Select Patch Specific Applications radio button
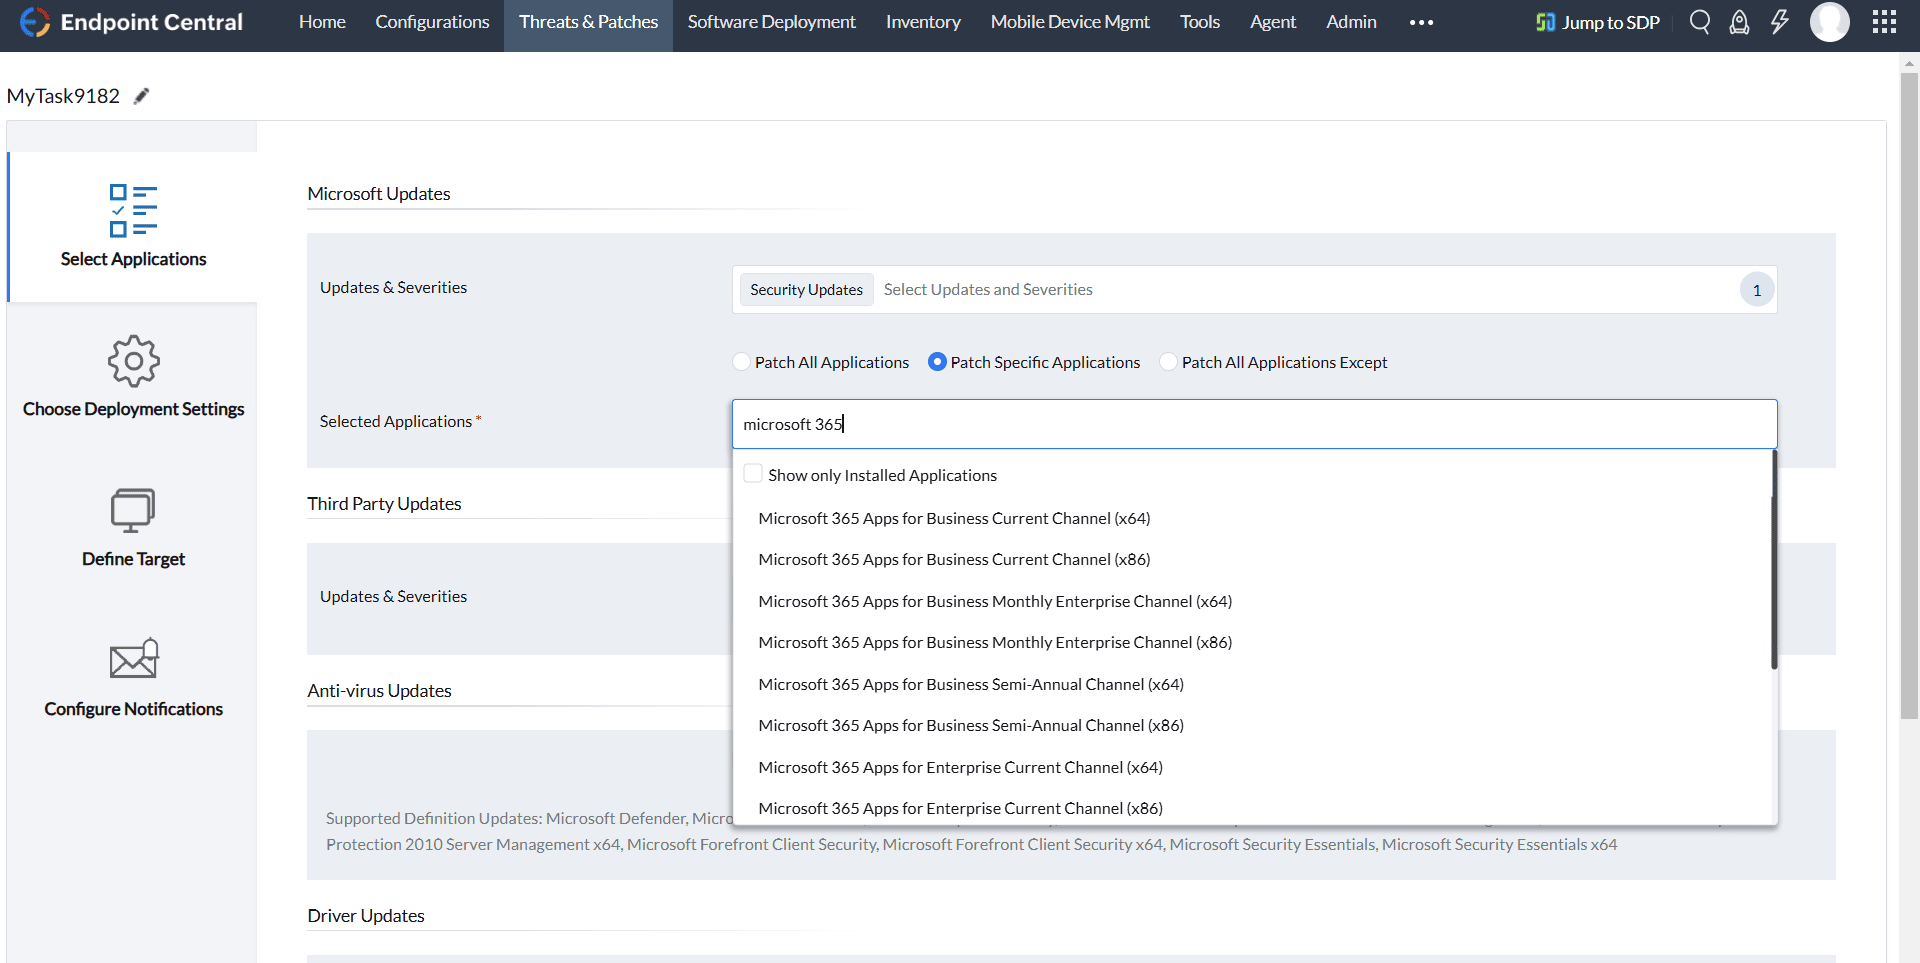This screenshot has width=1920, height=963. point(937,362)
